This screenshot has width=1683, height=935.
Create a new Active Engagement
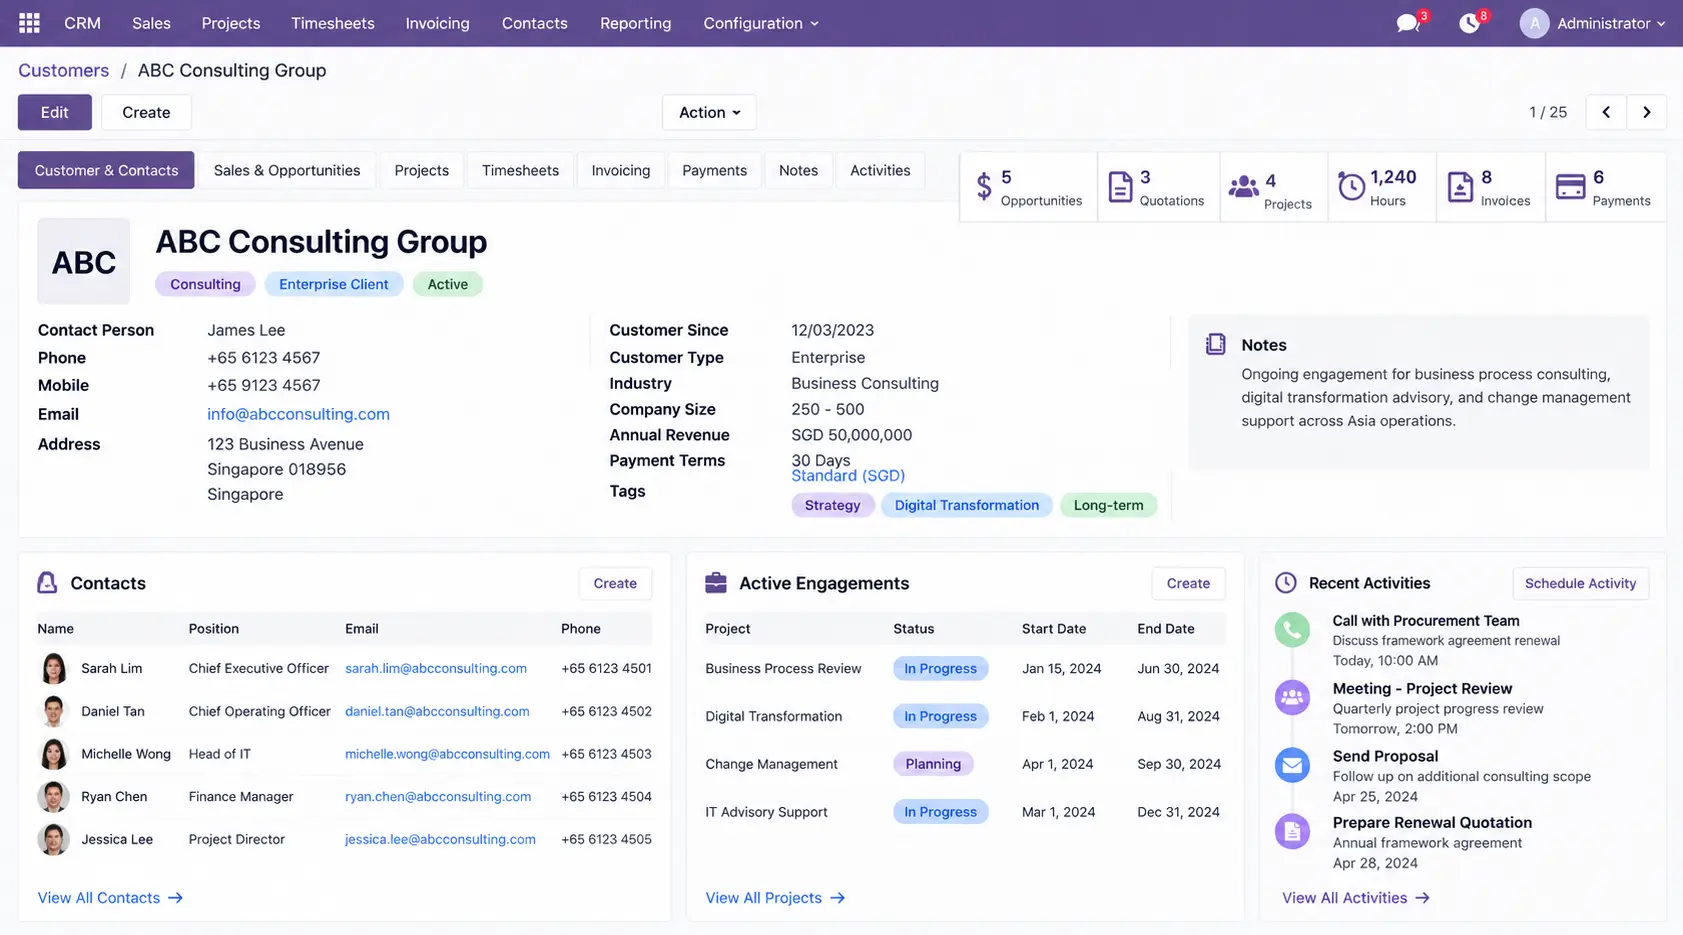click(1188, 583)
